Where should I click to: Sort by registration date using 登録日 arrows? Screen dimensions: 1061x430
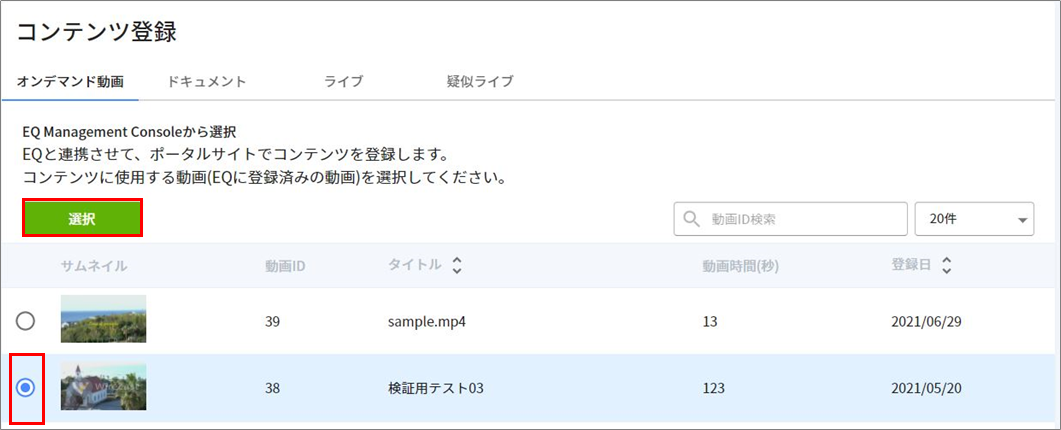coord(947,265)
